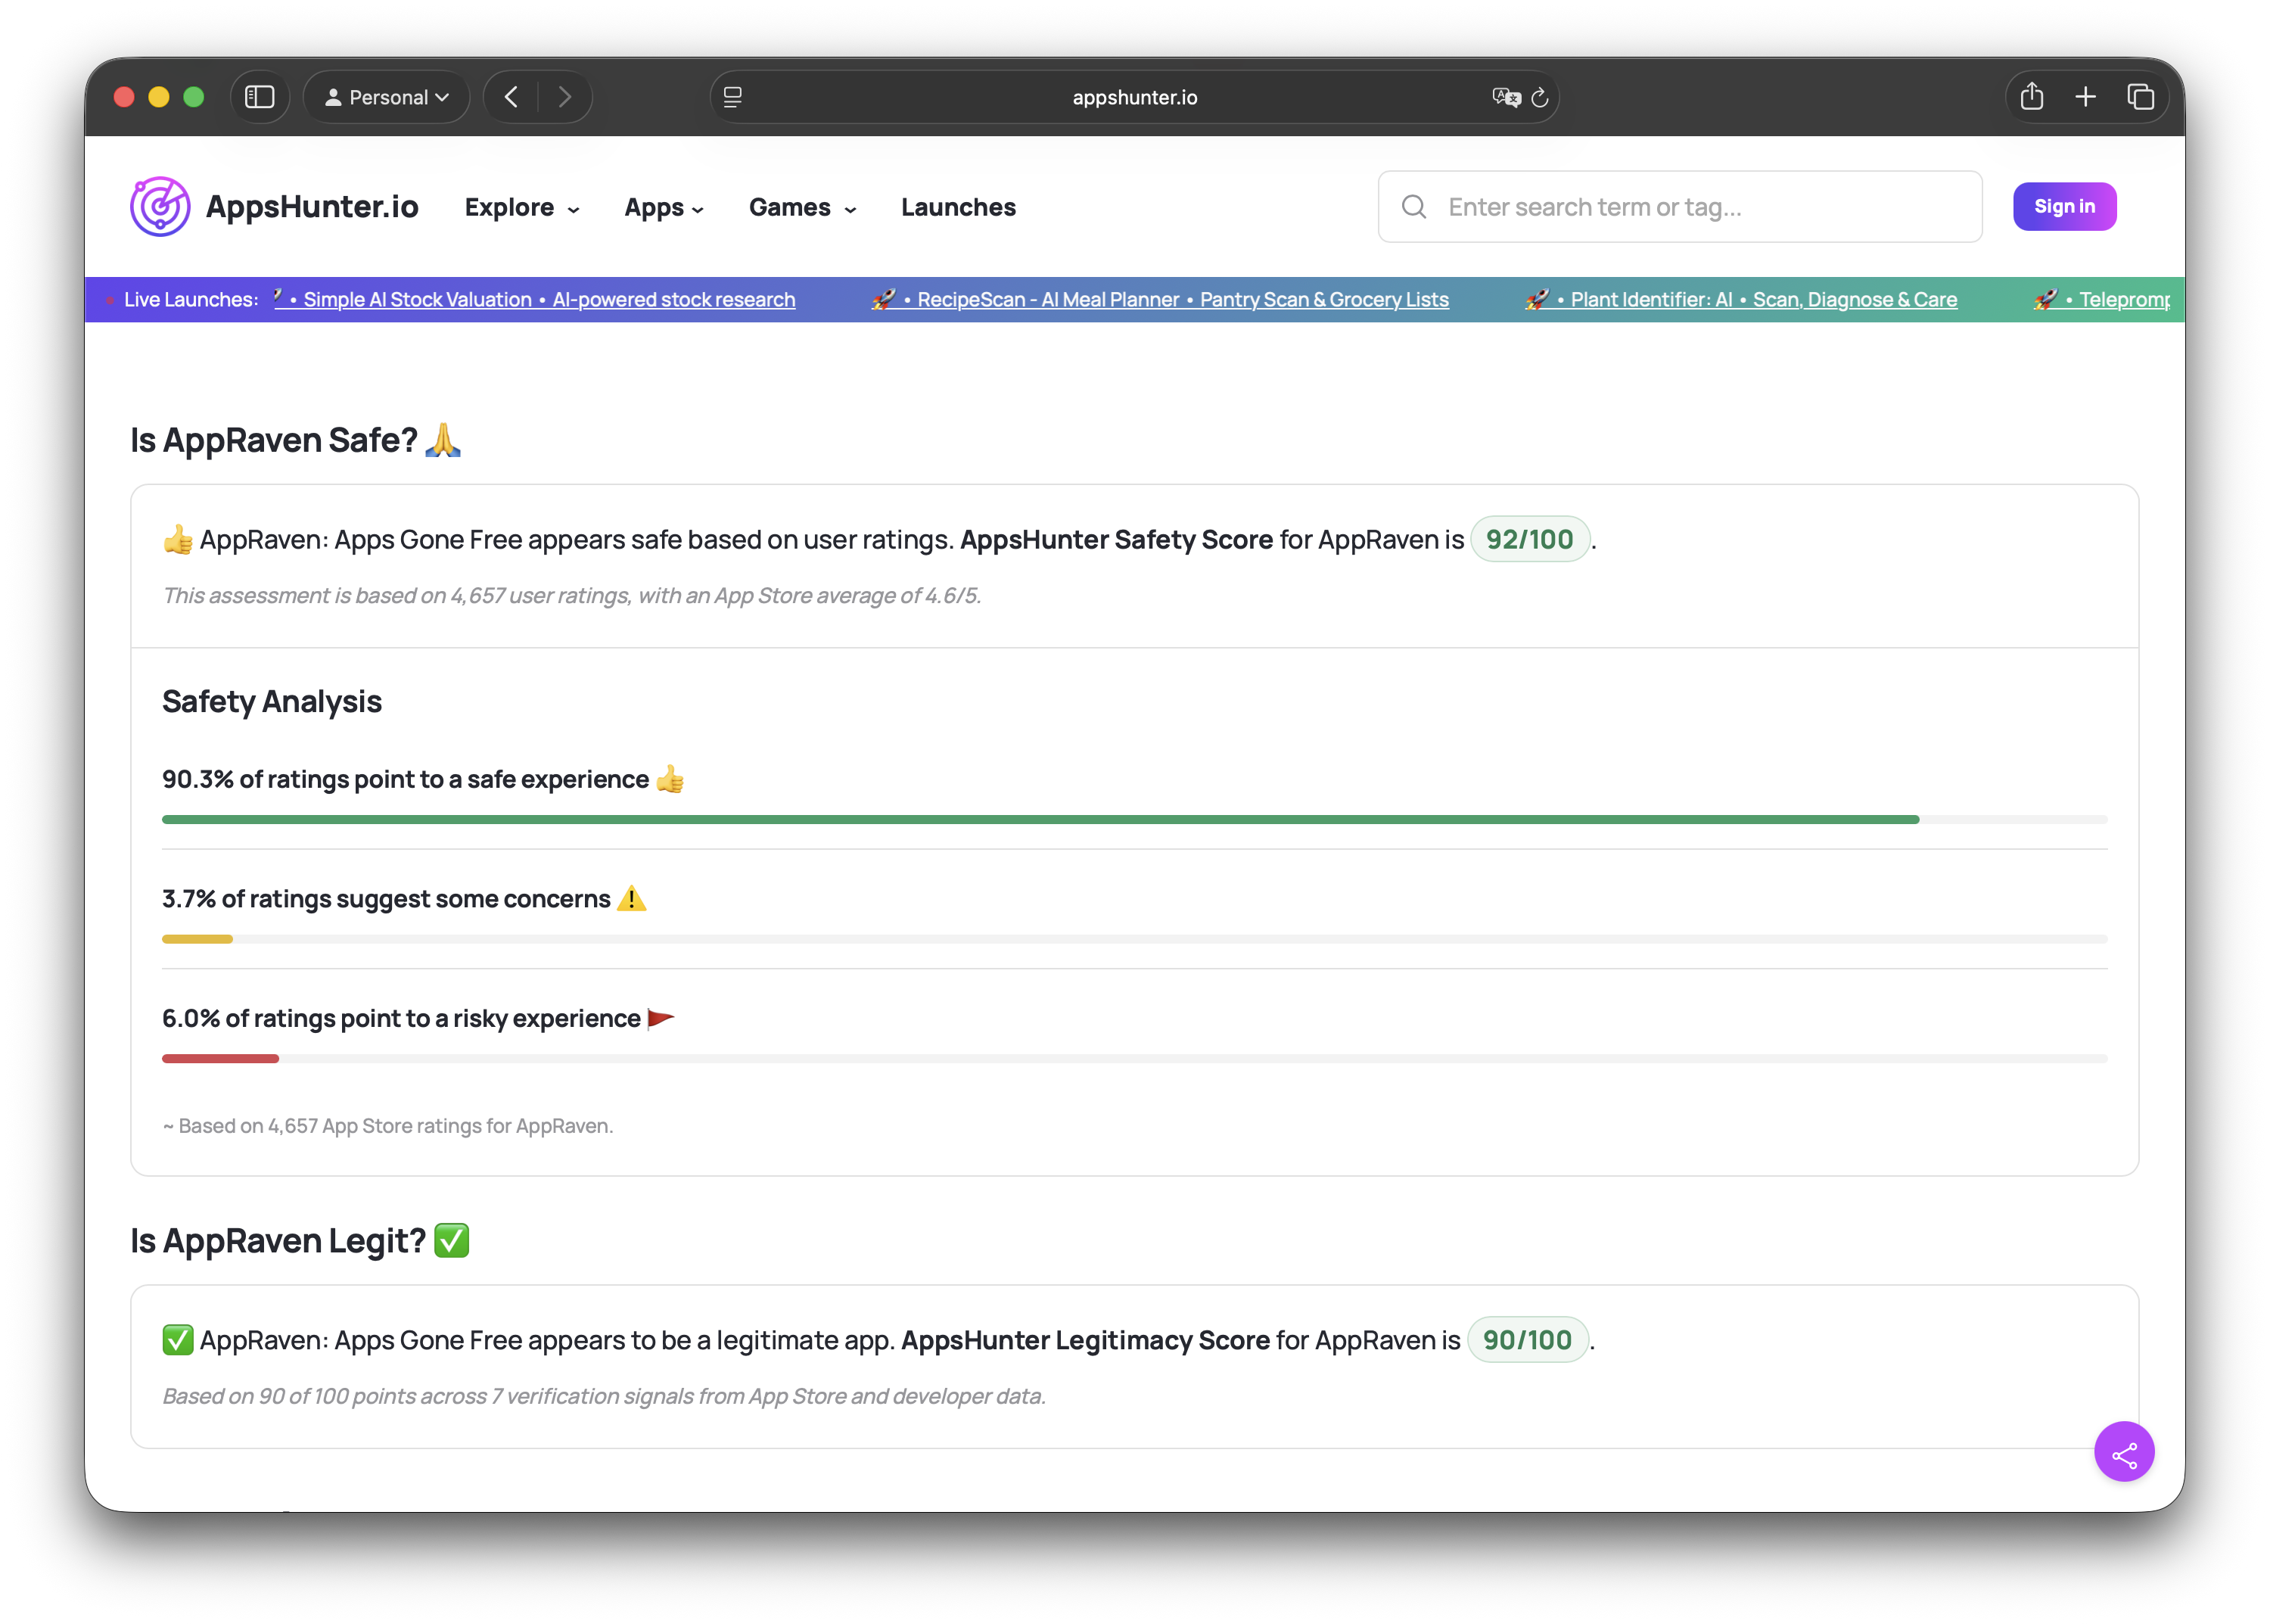2270x1624 pixels.
Task: Click the appshunter.io address bar
Action: point(1134,97)
